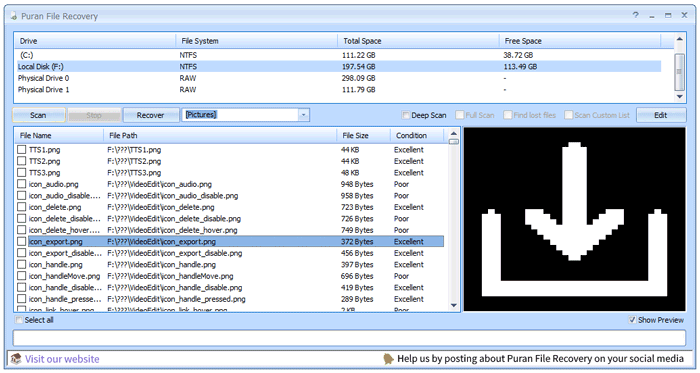Click the Puran File Recovery title bar icon
The width and height of the screenshot is (700, 373).
click(14, 16)
